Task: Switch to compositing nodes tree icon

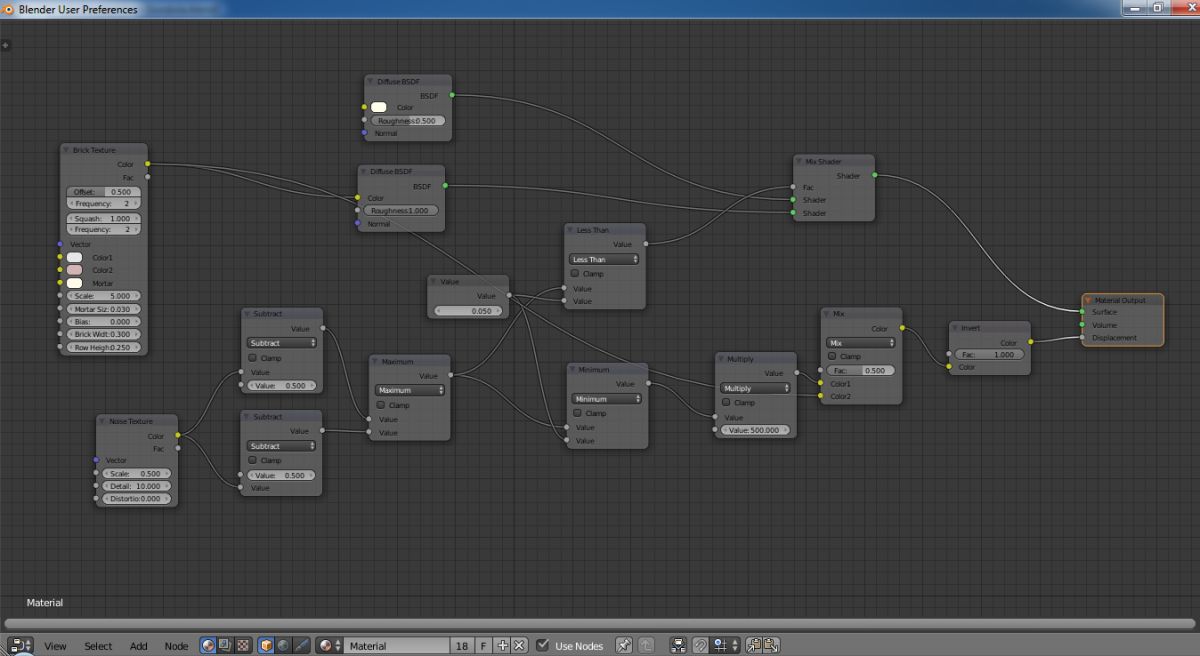Action: [225, 646]
